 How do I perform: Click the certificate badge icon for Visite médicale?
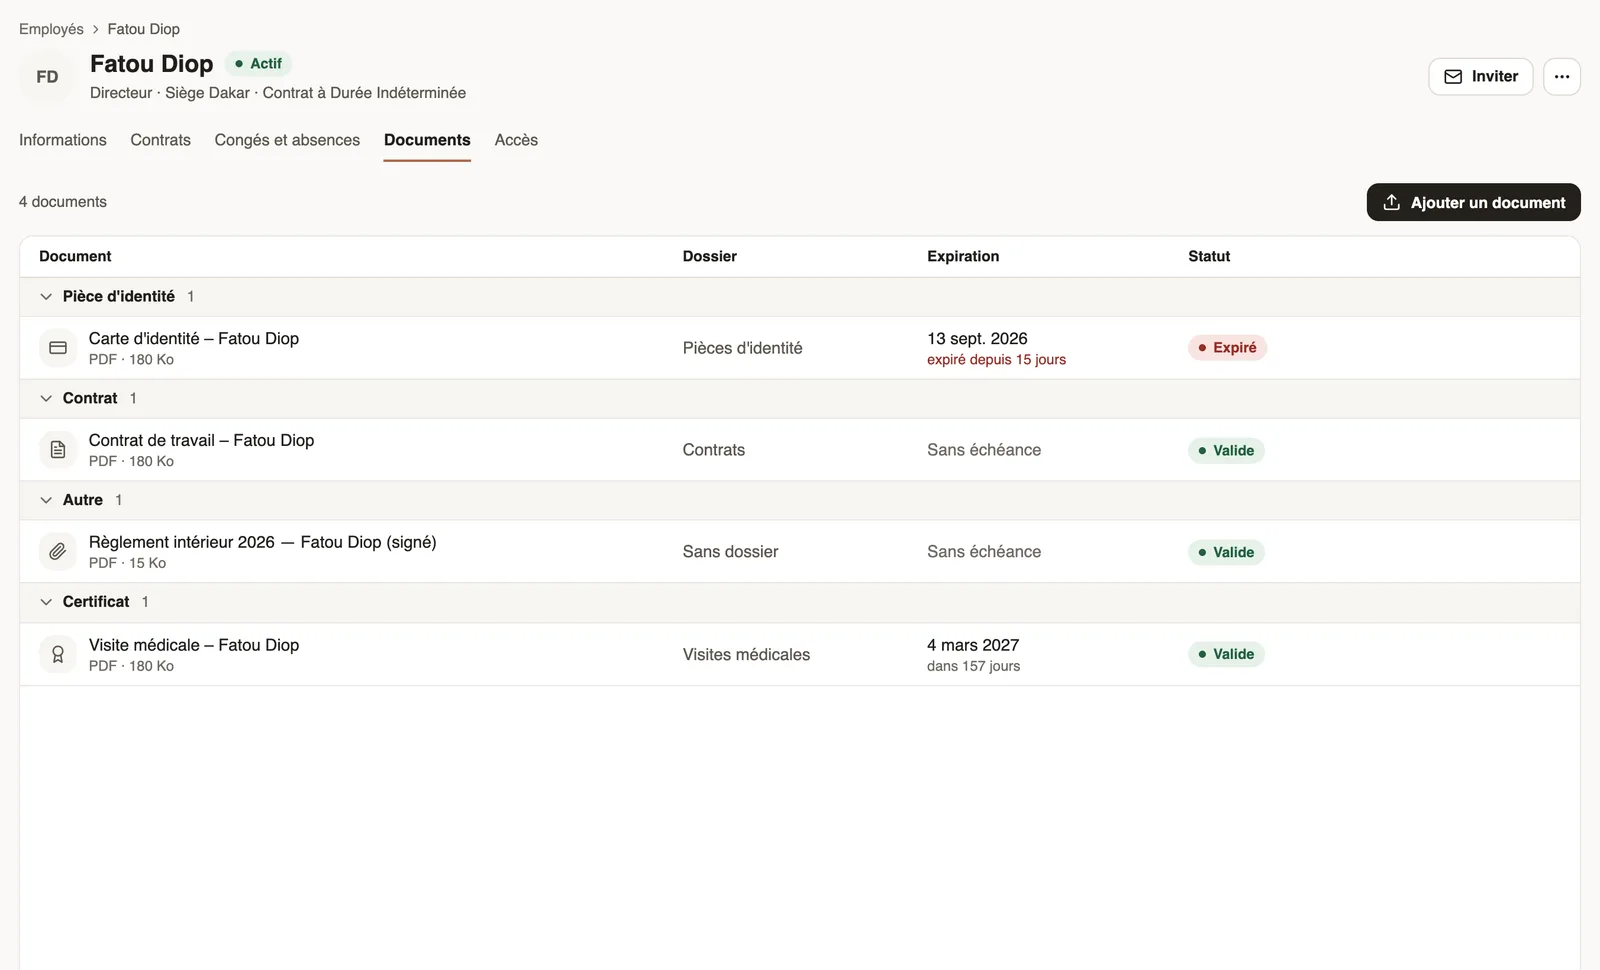click(x=58, y=654)
